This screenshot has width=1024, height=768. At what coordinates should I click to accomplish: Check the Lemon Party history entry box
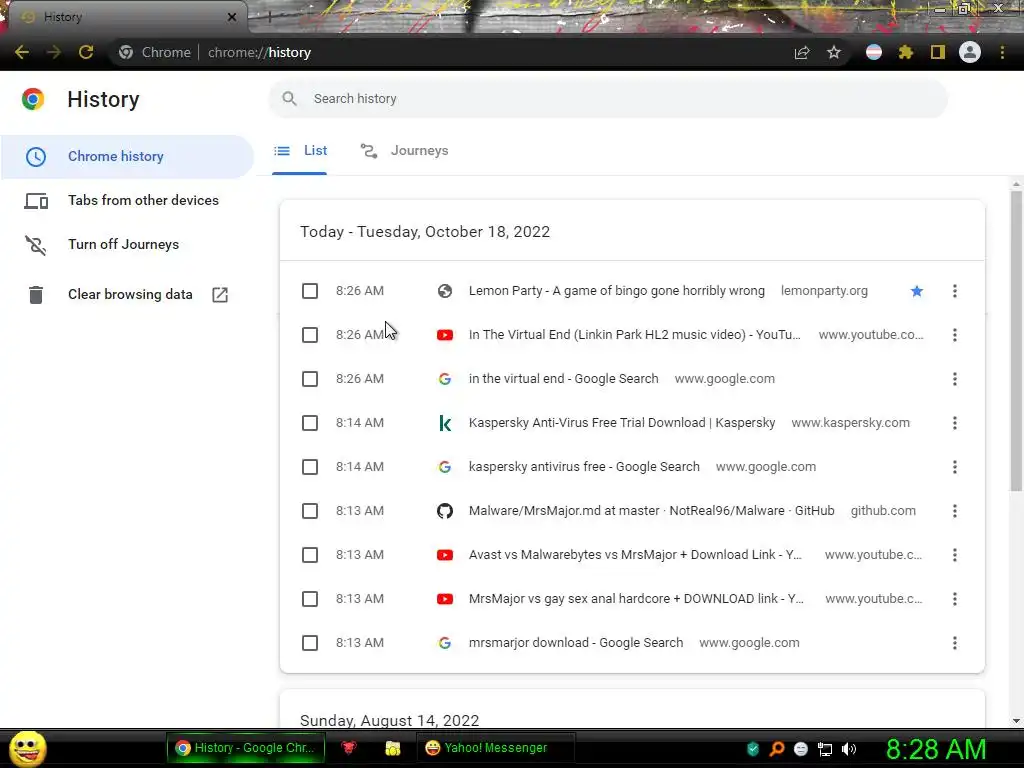(x=310, y=291)
